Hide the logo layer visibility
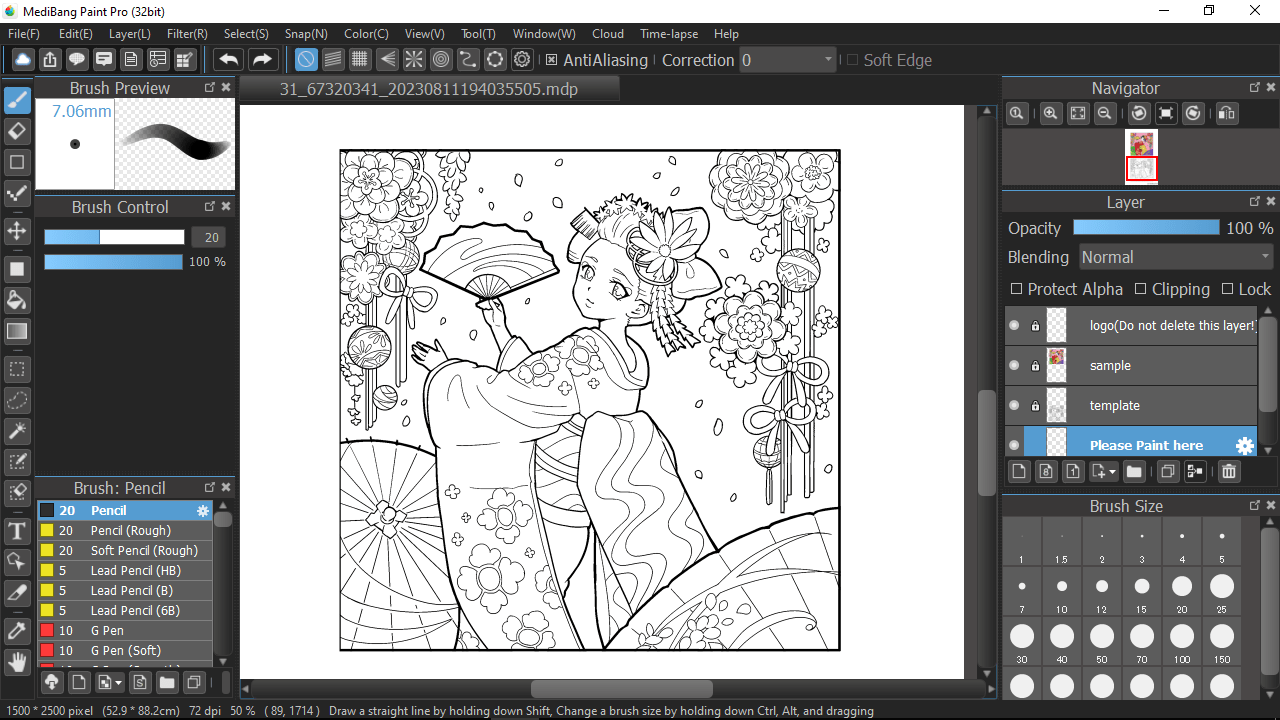The image size is (1280, 720). coord(1014,325)
